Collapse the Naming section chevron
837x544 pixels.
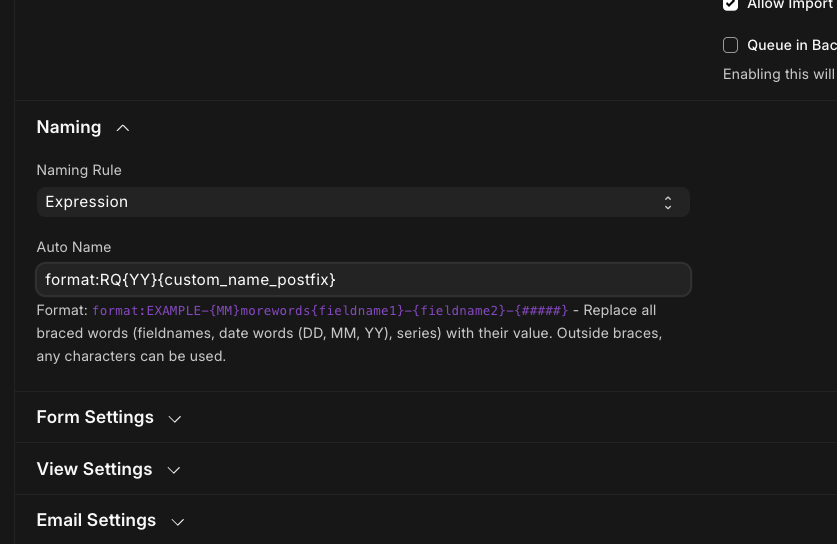(123, 128)
